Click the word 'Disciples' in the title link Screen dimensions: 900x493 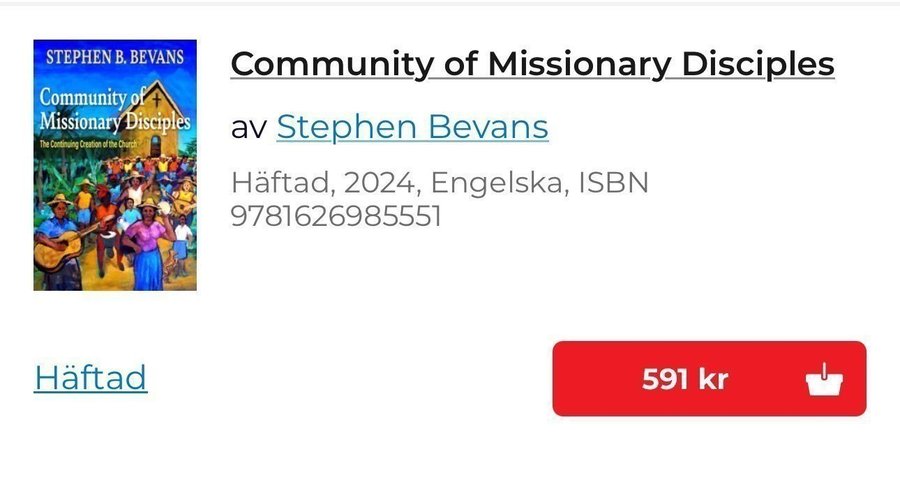[x=758, y=64]
